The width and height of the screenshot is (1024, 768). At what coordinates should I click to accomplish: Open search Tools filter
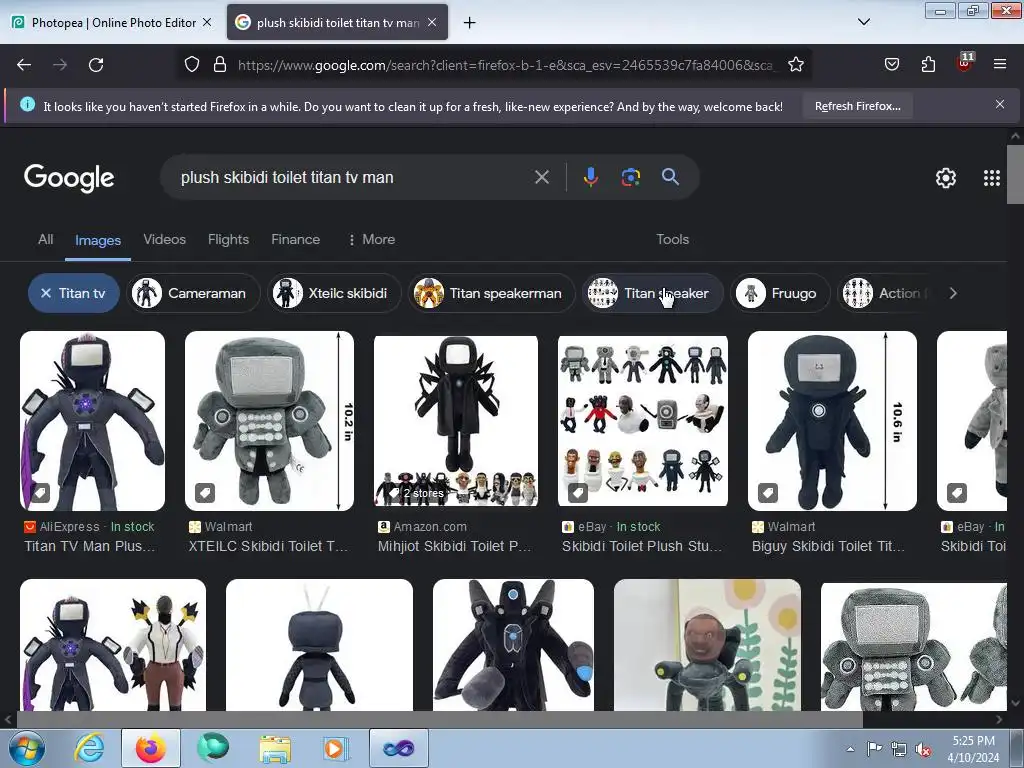tap(672, 239)
